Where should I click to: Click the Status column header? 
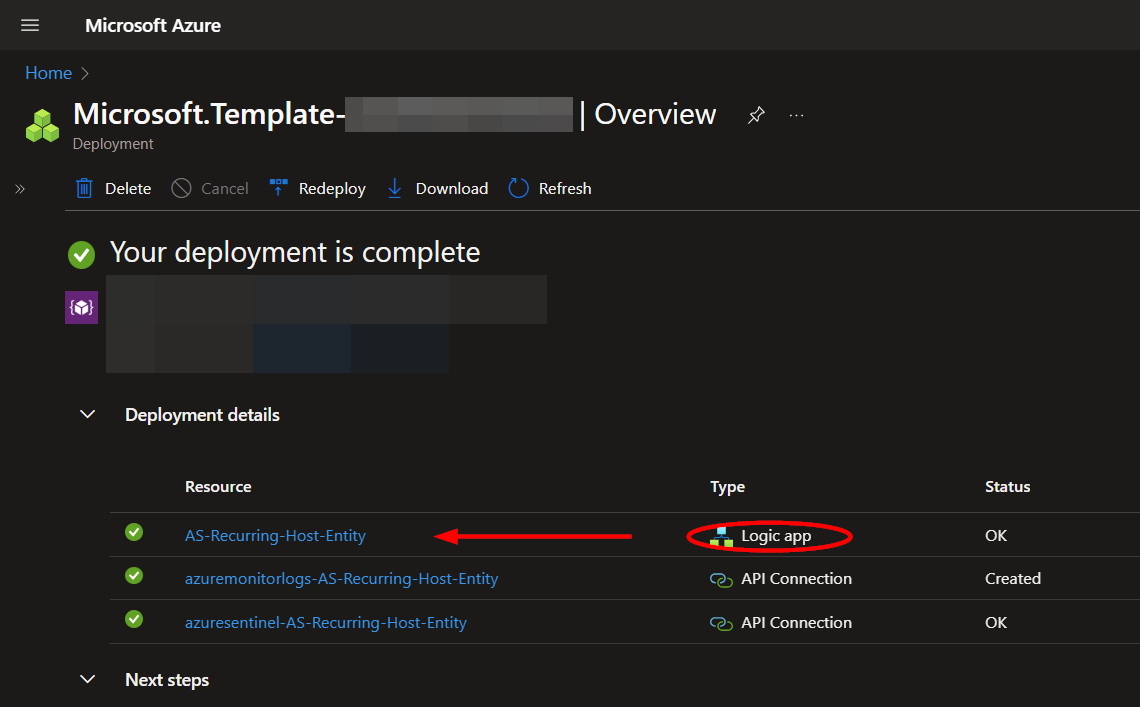[1007, 487]
